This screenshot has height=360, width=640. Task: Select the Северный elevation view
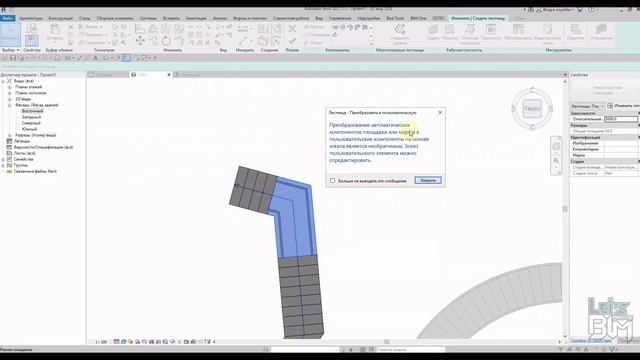(31, 123)
